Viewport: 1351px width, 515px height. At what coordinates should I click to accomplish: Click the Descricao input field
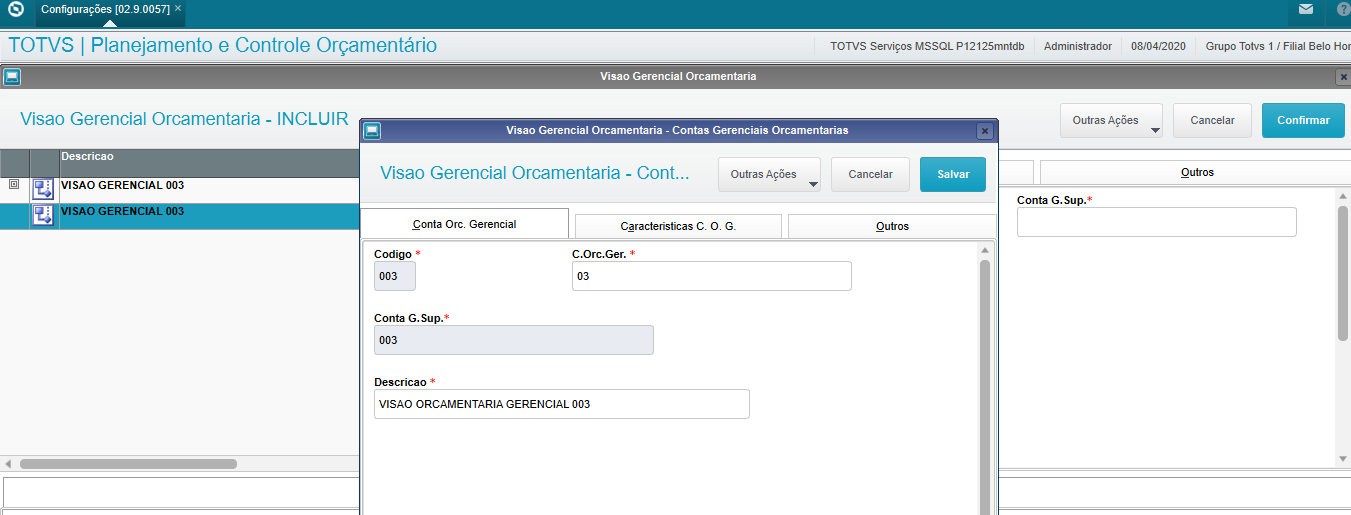point(562,404)
